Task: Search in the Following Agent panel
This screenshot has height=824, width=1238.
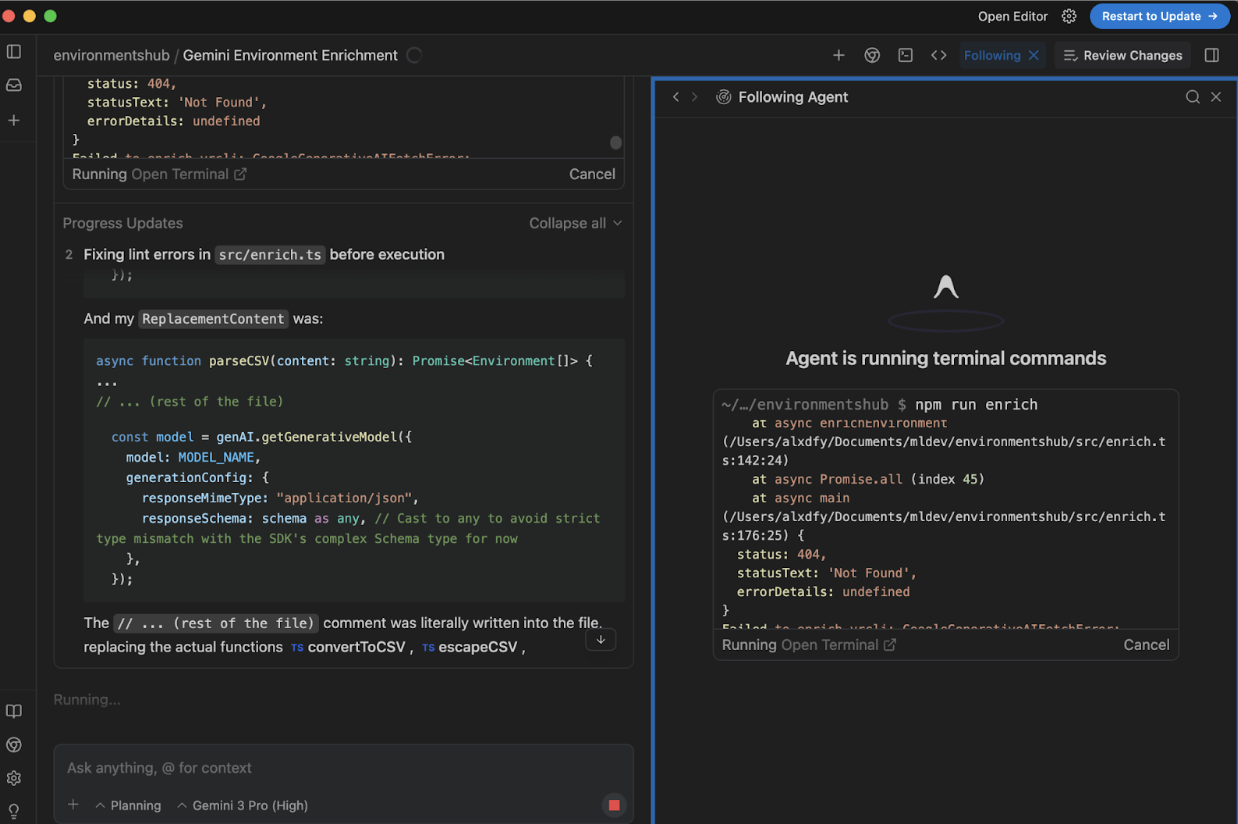Action: click(1192, 97)
